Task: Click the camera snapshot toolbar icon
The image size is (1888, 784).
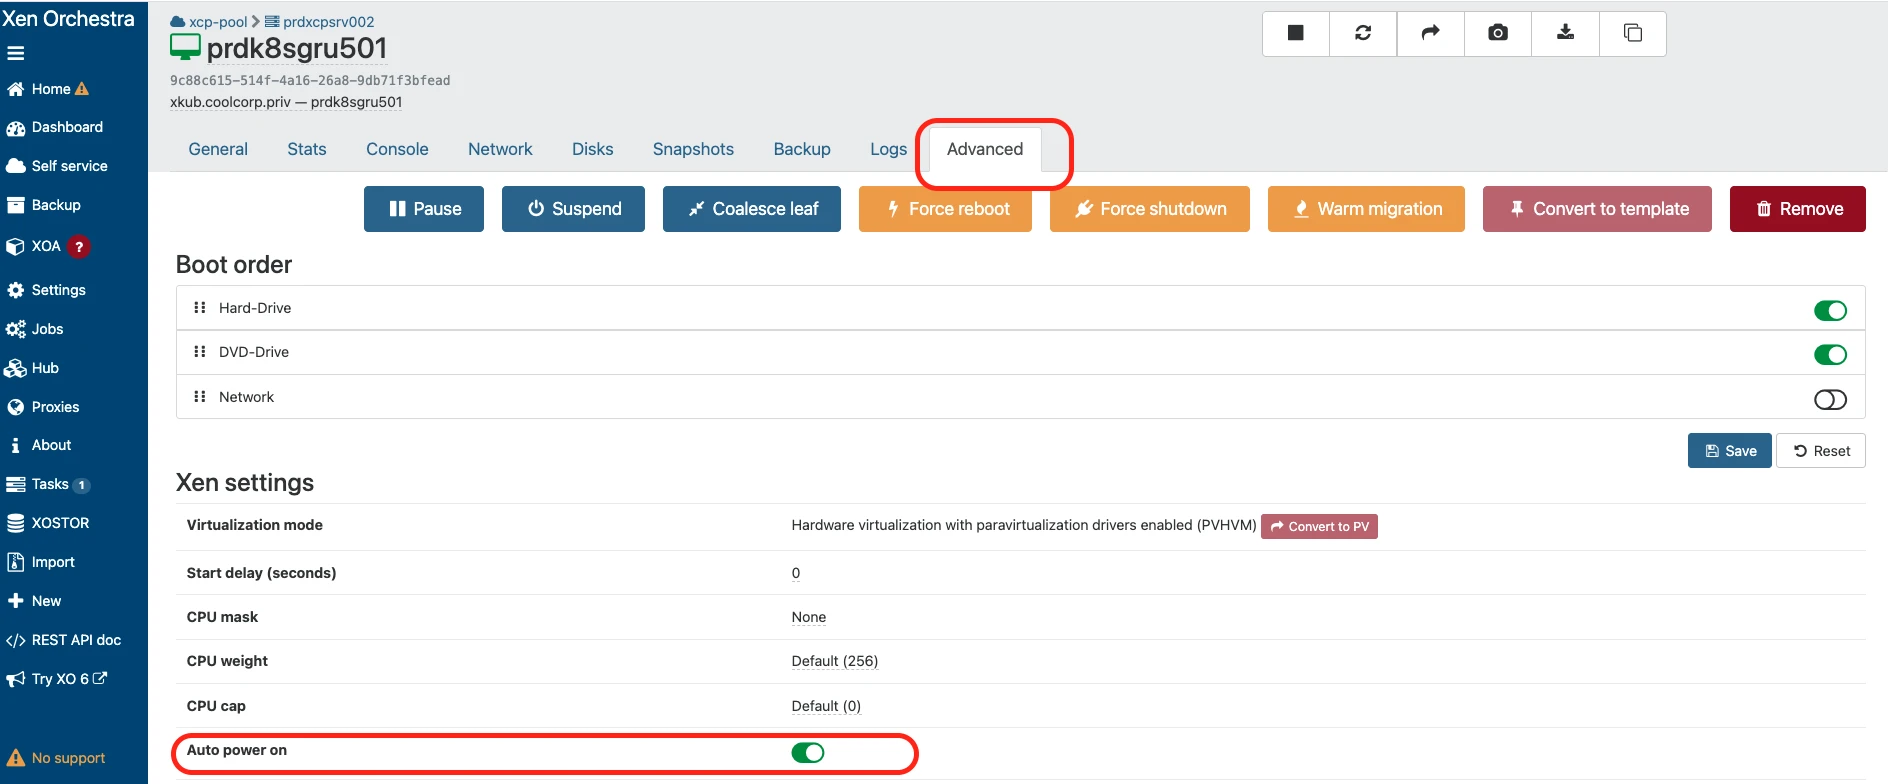Action: (x=1498, y=33)
